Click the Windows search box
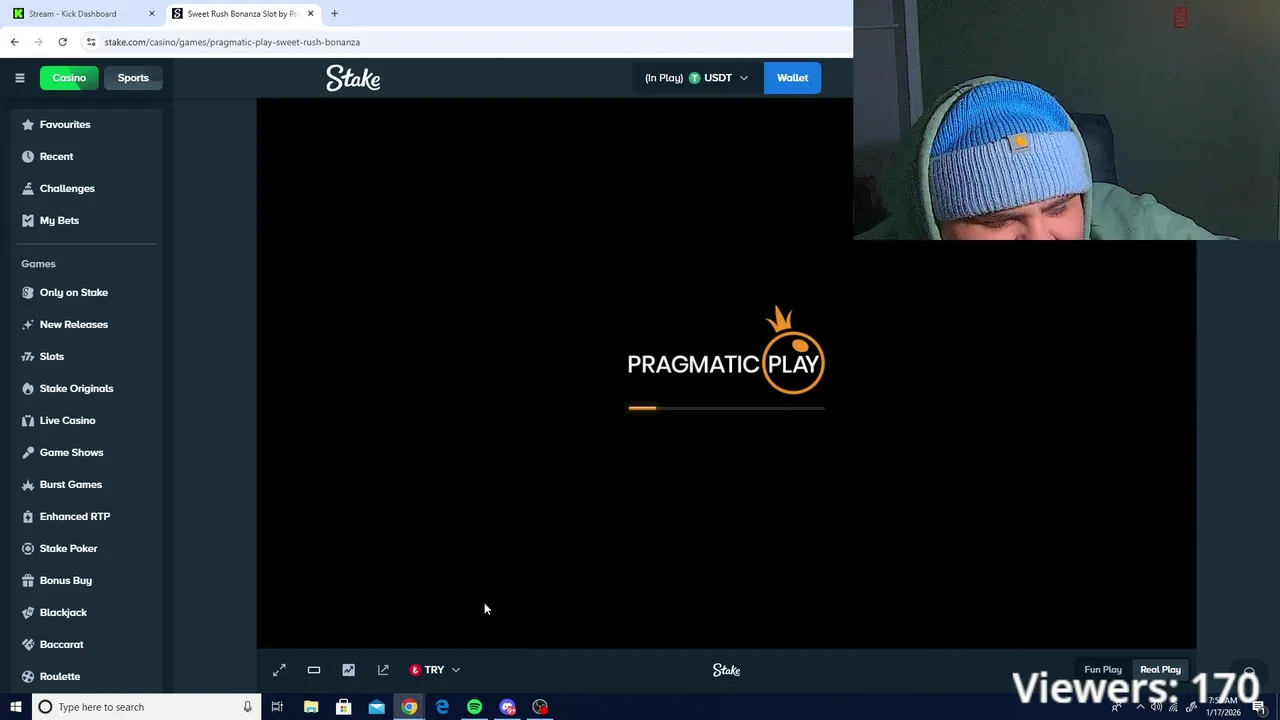This screenshot has width=1280, height=720. pos(146,707)
